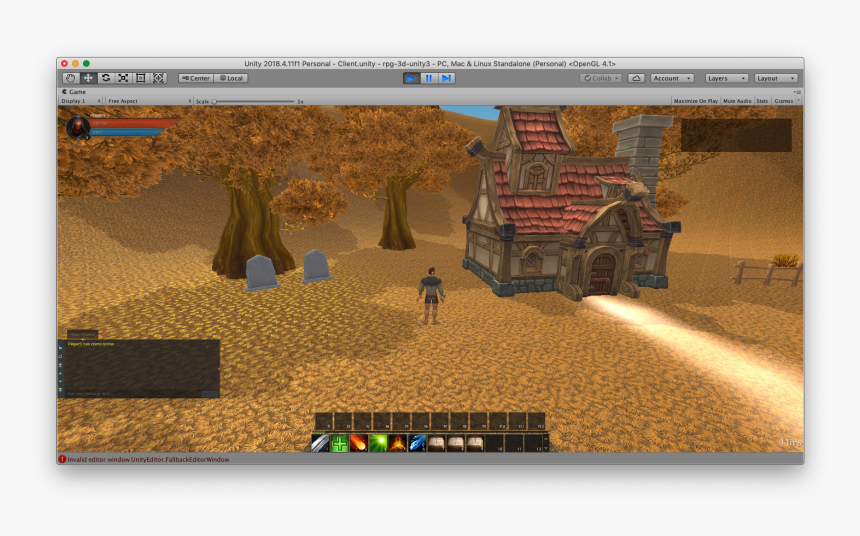
Task: Open the Layout dropdown
Action: coord(776,78)
